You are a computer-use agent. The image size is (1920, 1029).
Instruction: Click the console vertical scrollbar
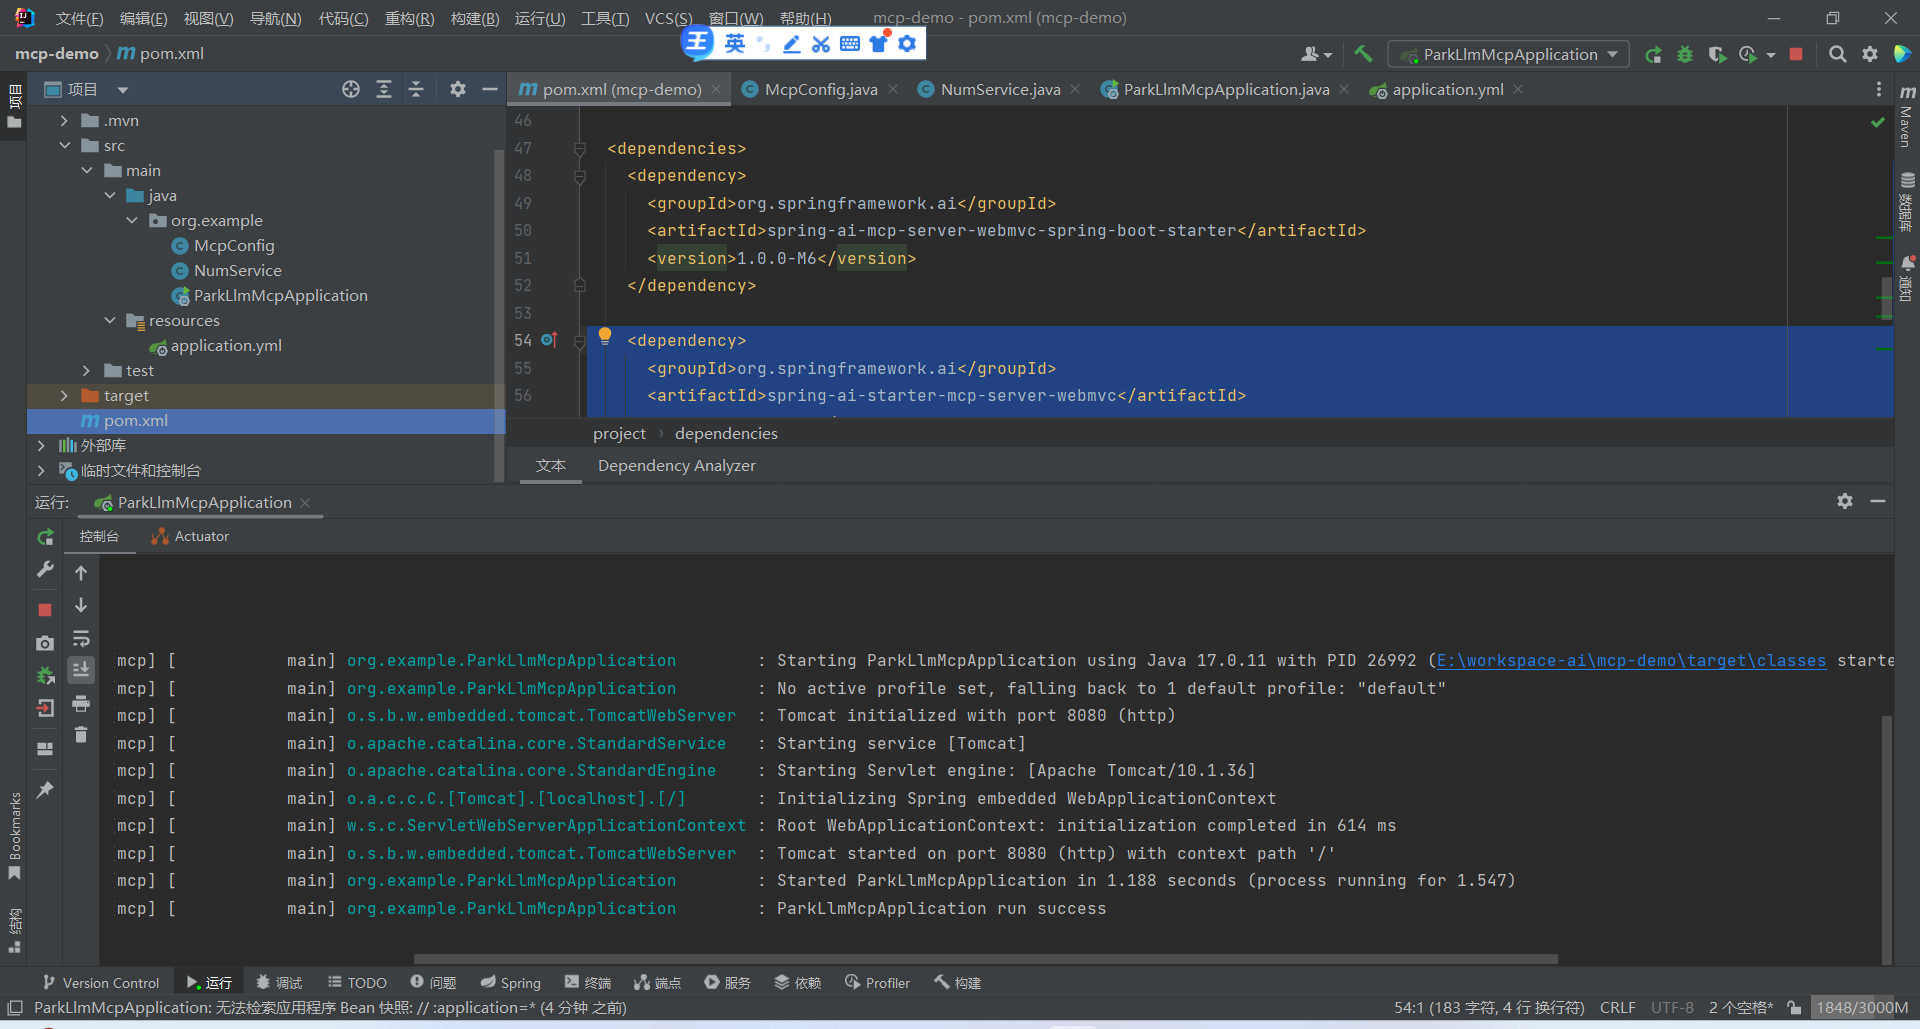pyautogui.click(x=1886, y=838)
